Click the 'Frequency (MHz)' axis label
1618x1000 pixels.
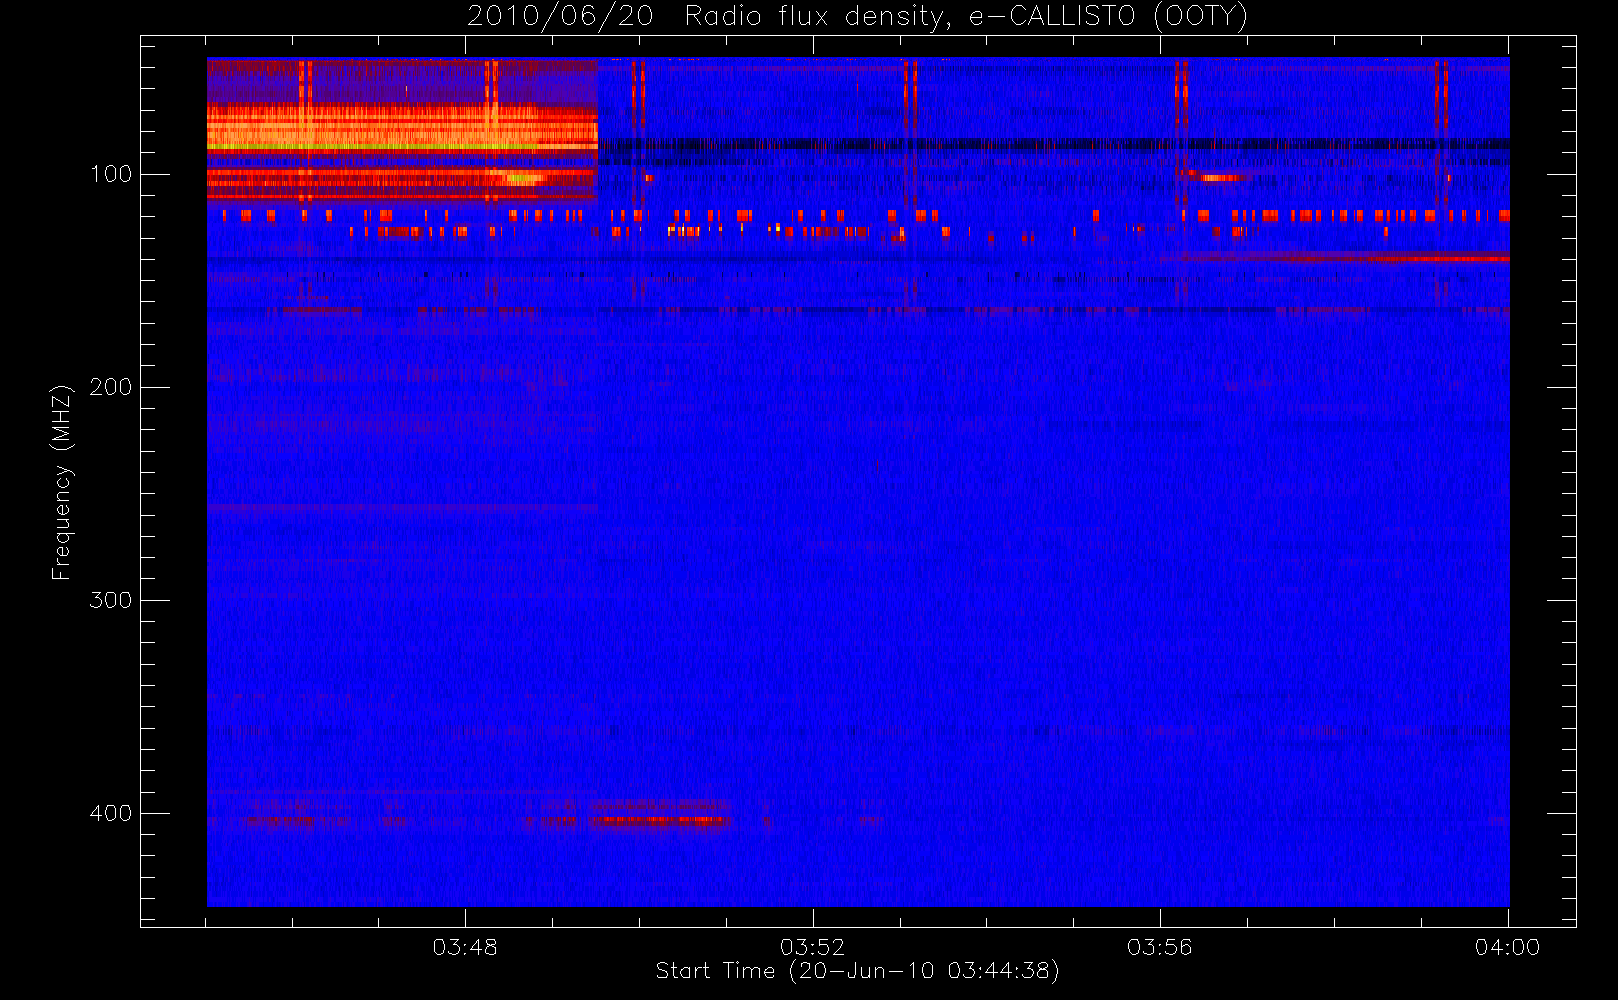coord(62,482)
